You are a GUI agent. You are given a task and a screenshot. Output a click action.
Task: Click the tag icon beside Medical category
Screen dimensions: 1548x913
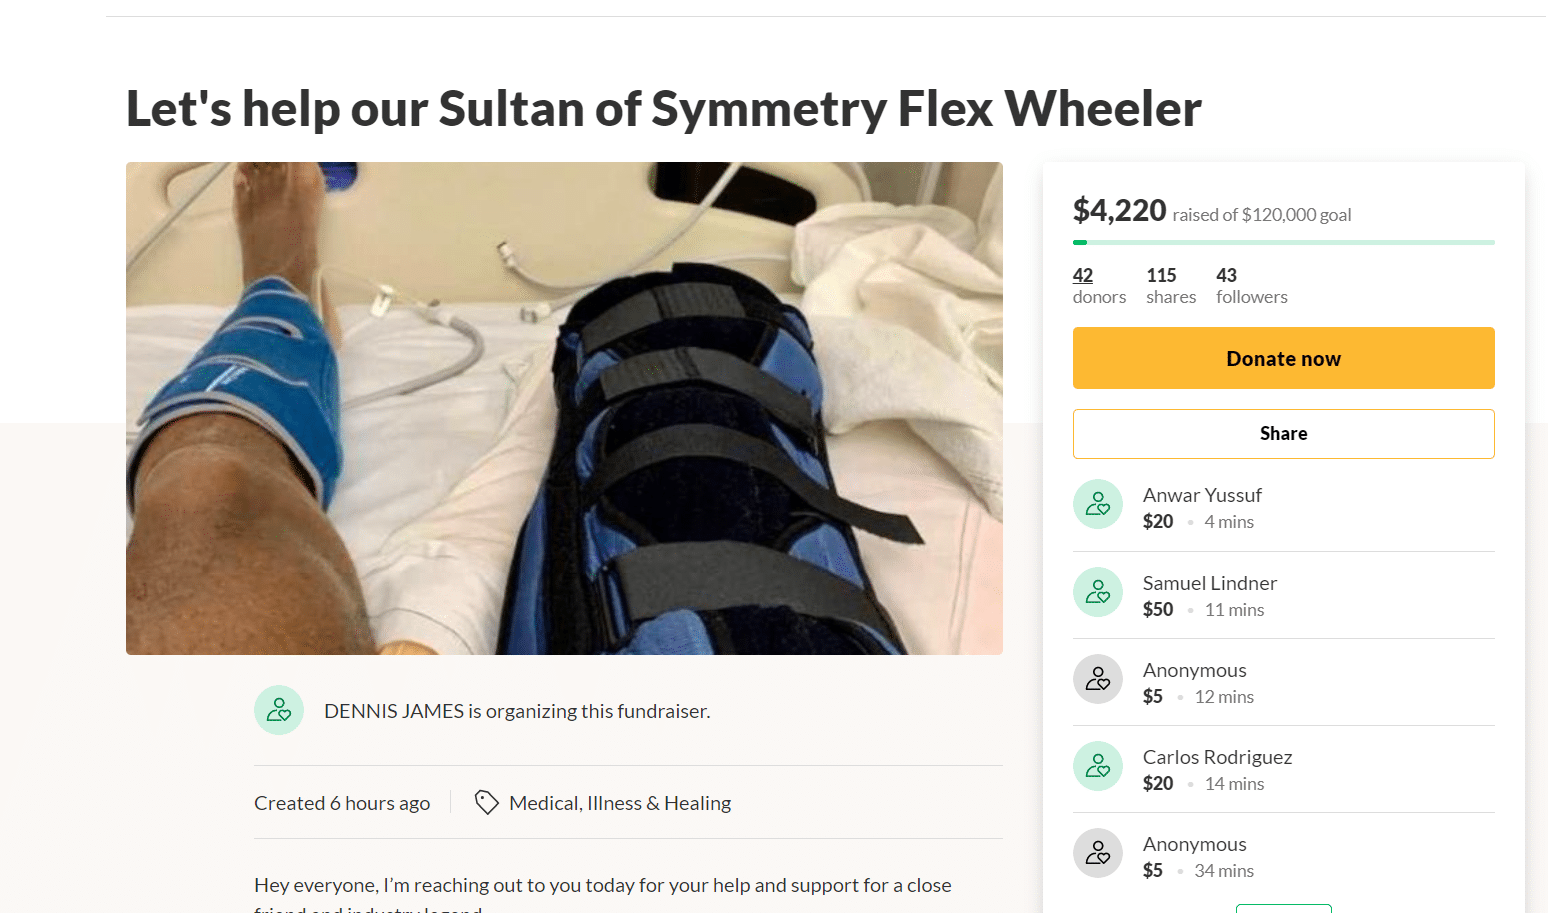[486, 802]
